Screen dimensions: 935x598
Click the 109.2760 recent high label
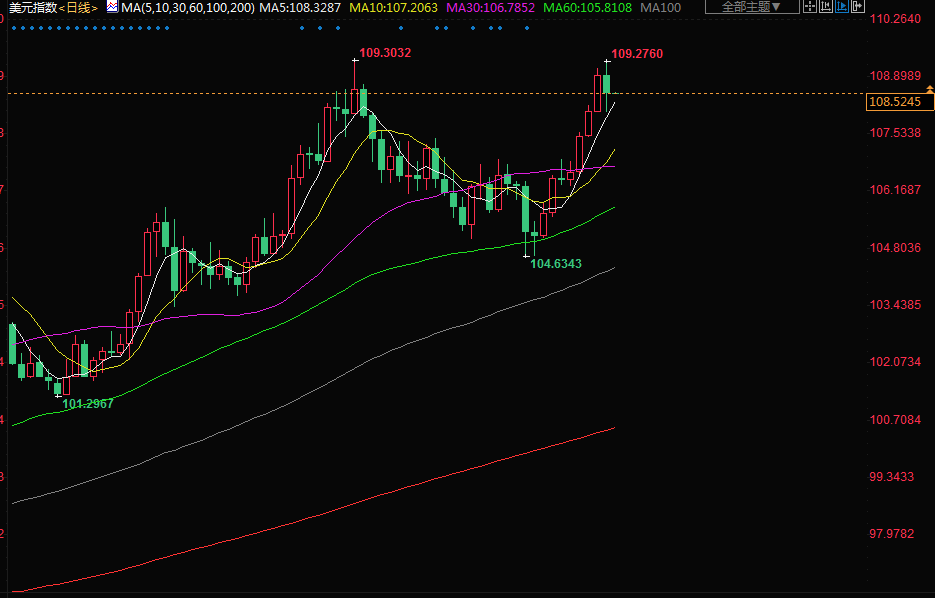click(636, 53)
